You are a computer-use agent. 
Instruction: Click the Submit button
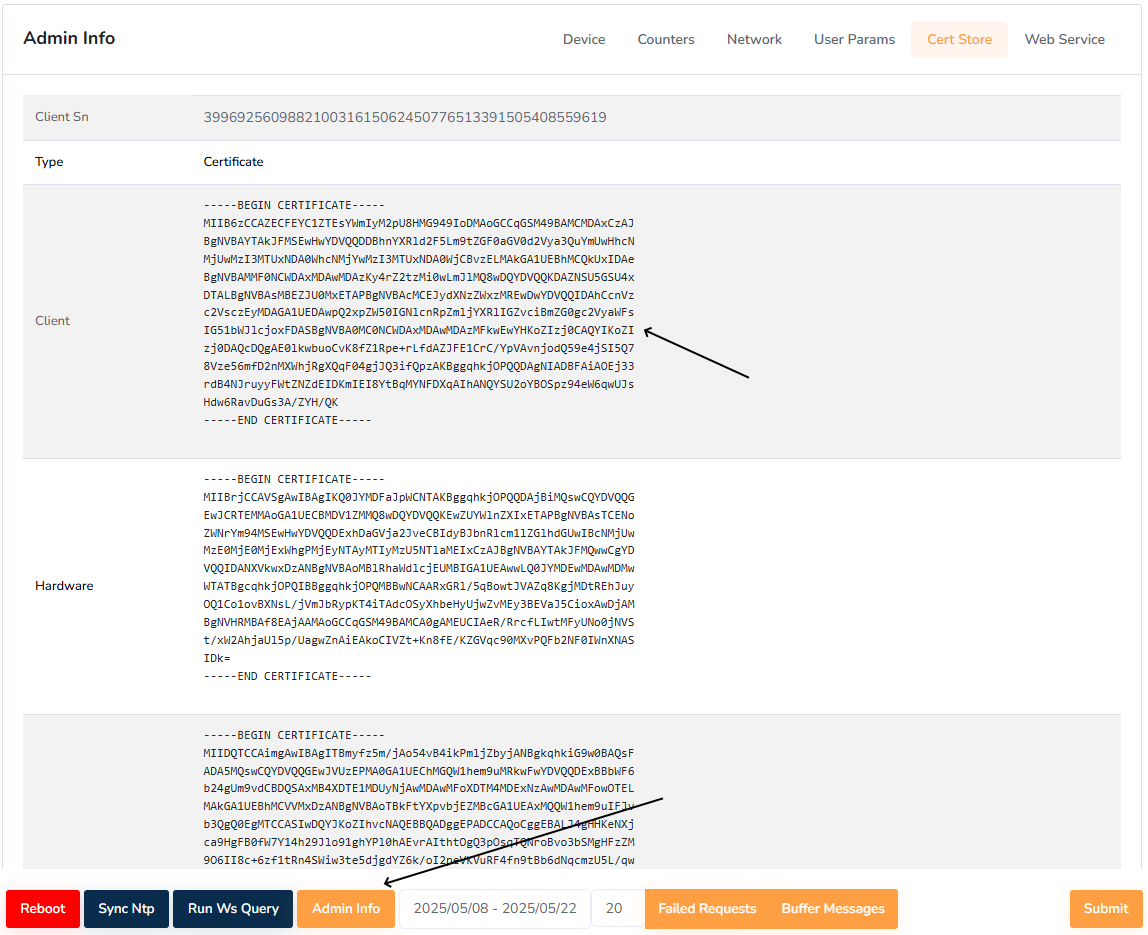pos(1106,909)
